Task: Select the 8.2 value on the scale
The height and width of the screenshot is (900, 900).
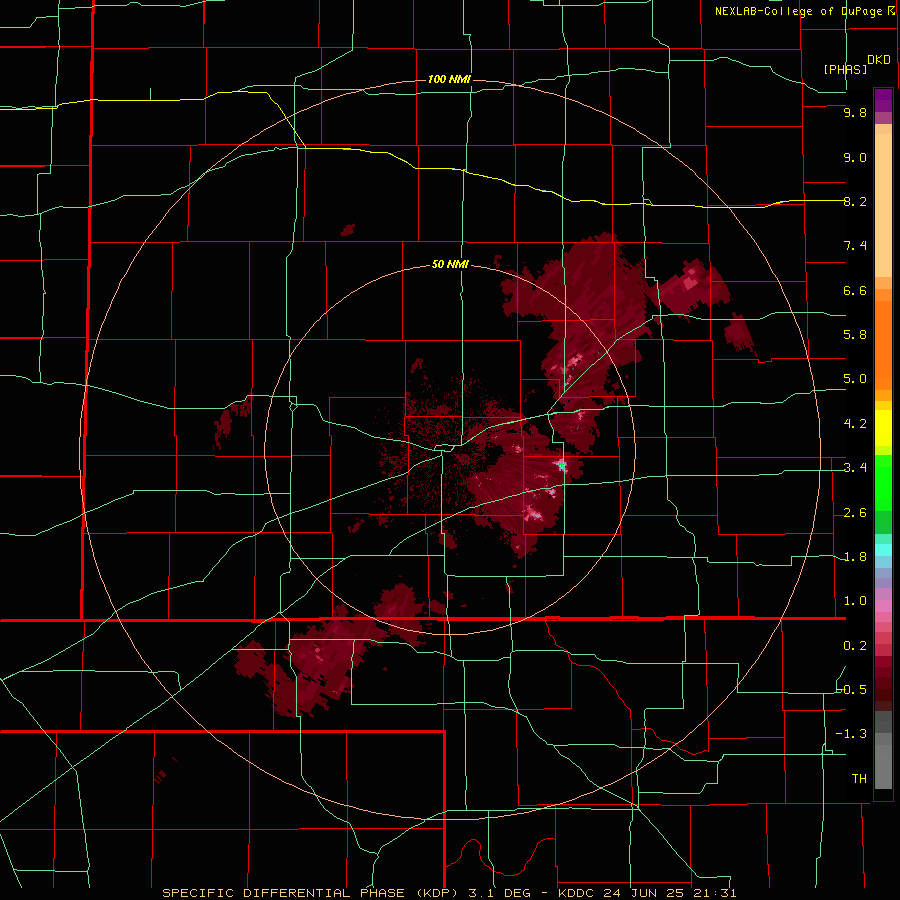Action: point(855,201)
